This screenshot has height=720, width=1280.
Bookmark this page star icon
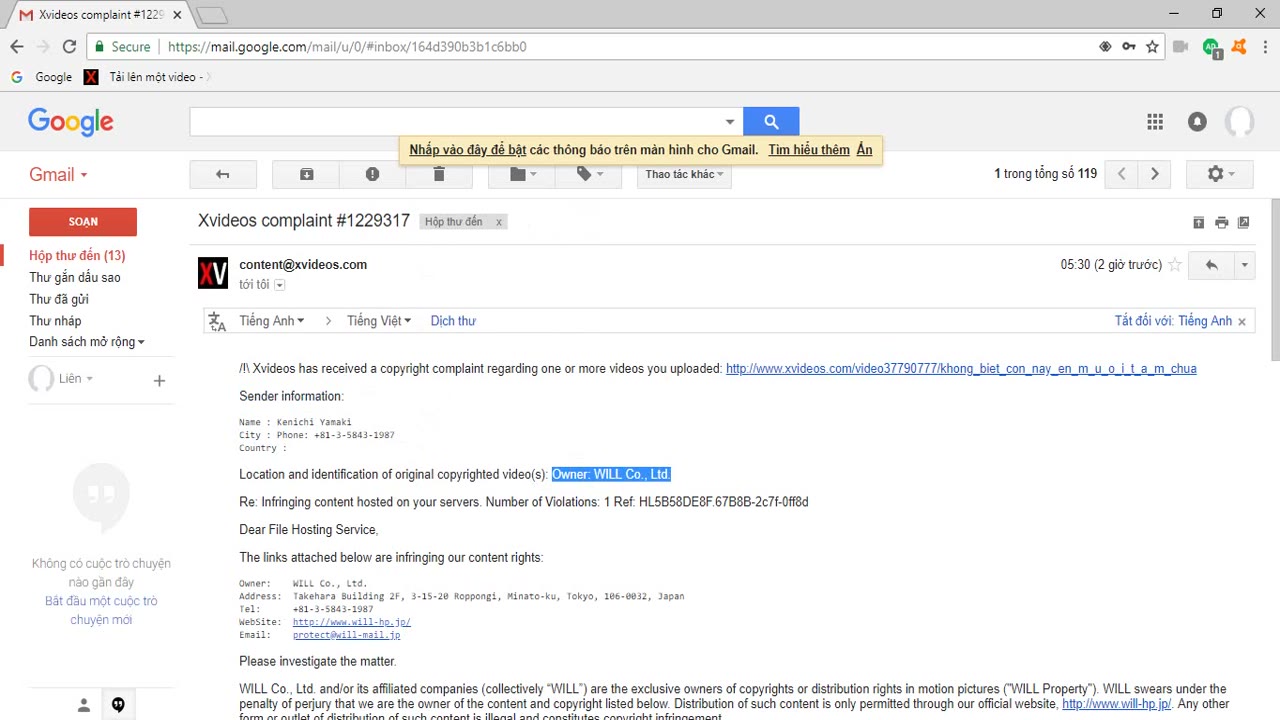tap(1152, 46)
